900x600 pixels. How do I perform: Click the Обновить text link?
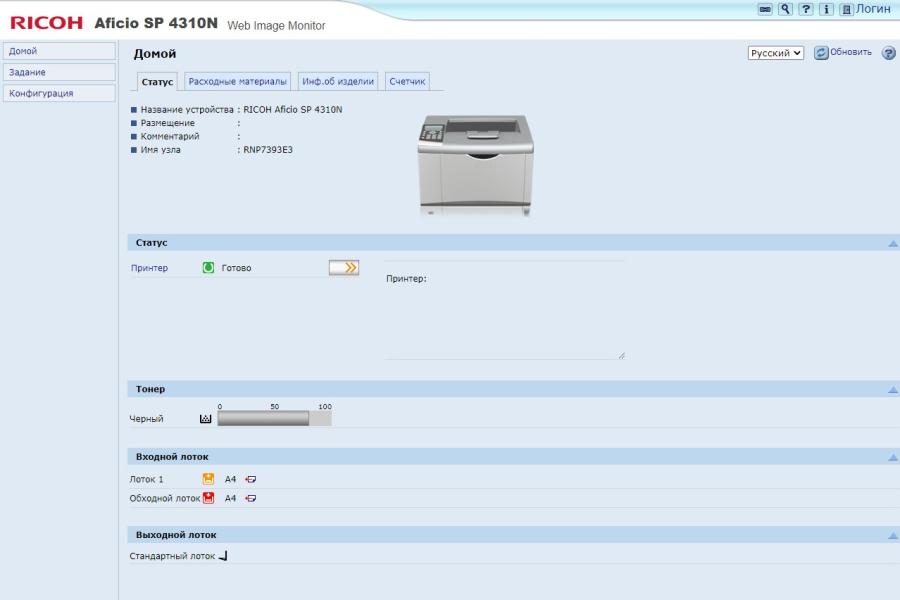(x=851, y=52)
